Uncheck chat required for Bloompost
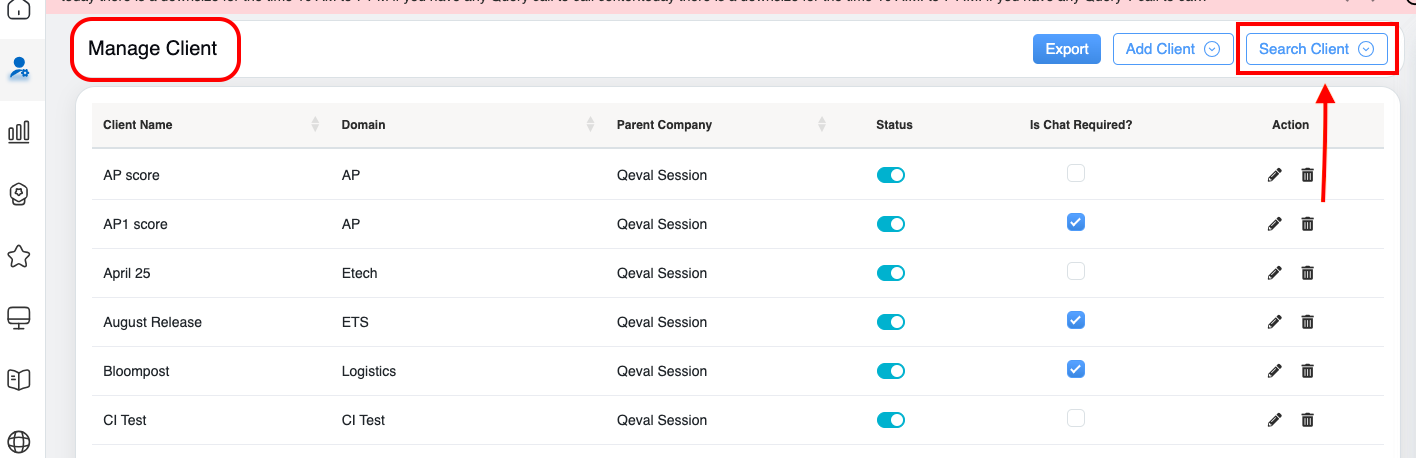This screenshot has width=1416, height=458. (1075, 370)
